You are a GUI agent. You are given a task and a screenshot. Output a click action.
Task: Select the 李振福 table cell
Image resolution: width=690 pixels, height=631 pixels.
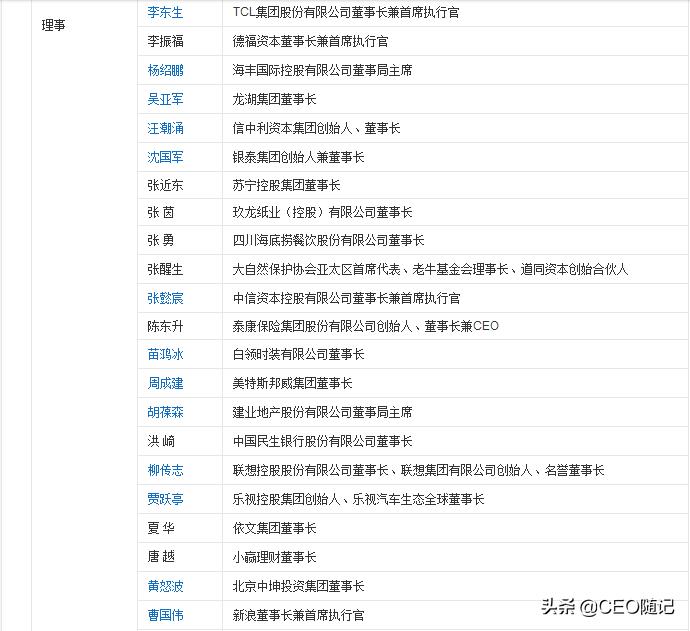click(165, 41)
